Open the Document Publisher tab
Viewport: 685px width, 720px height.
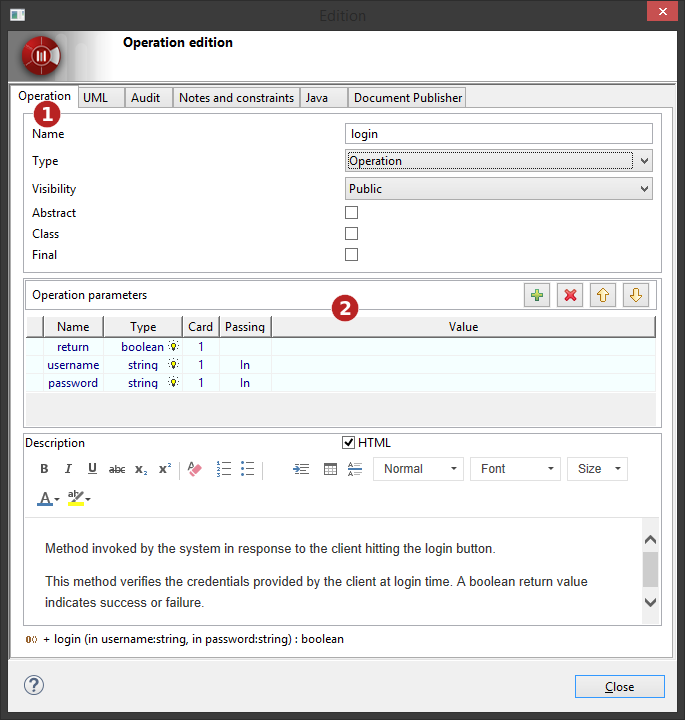click(407, 98)
